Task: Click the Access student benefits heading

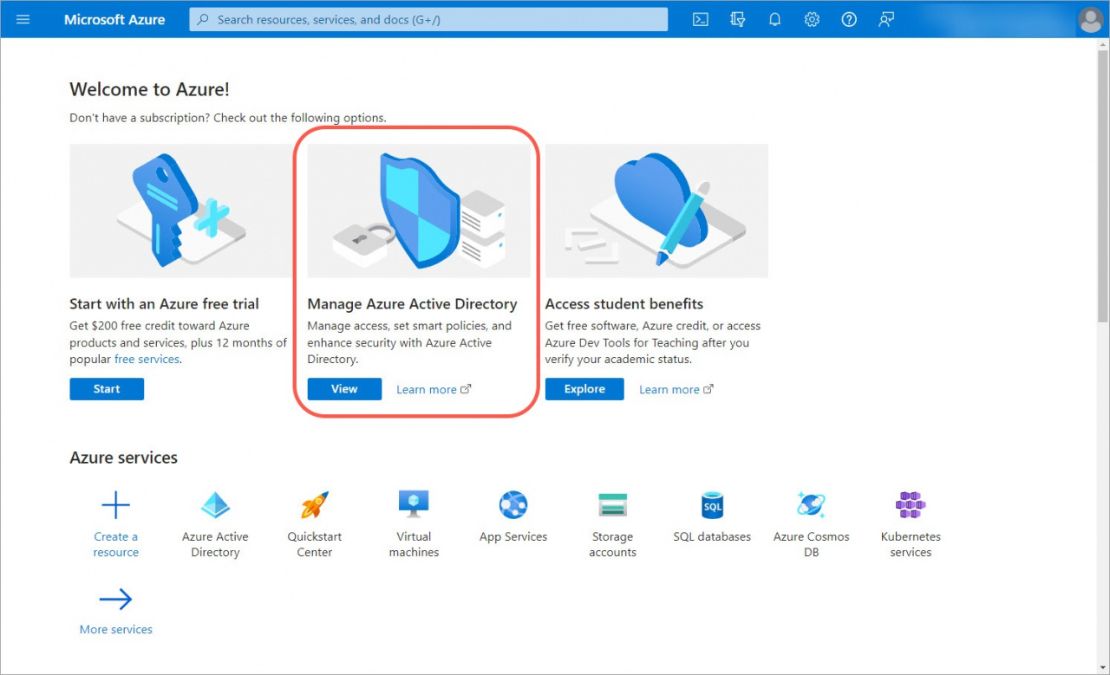Action: [x=624, y=304]
